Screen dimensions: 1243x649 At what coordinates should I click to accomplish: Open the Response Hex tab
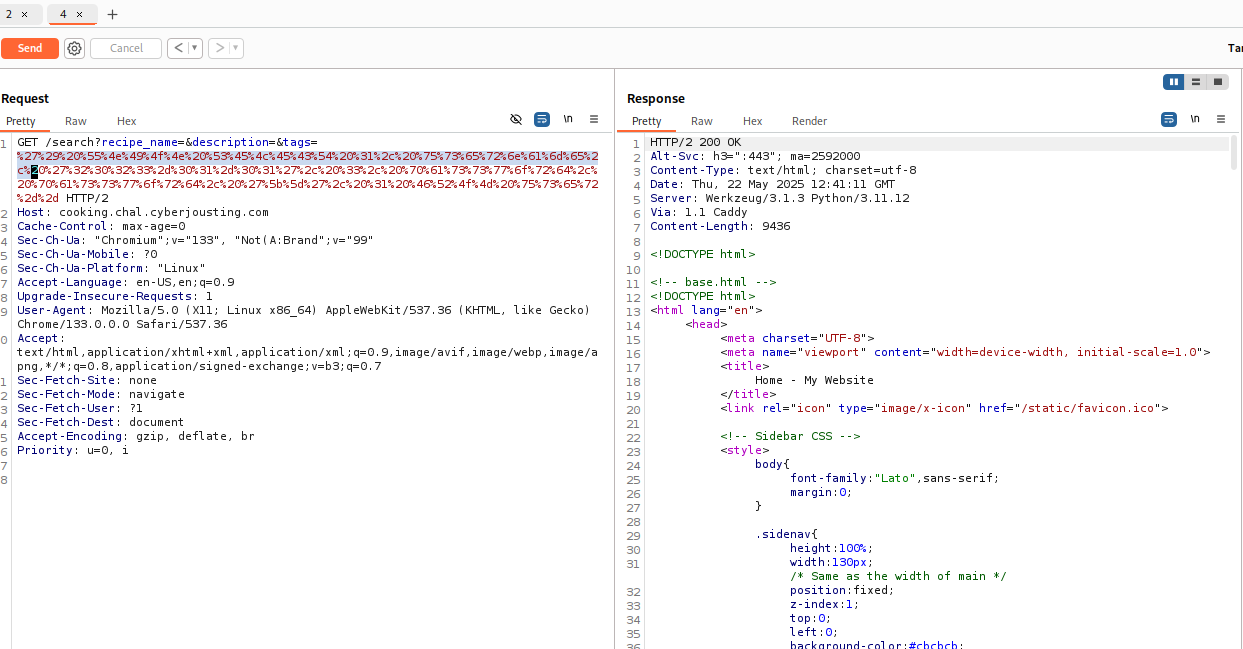click(752, 121)
